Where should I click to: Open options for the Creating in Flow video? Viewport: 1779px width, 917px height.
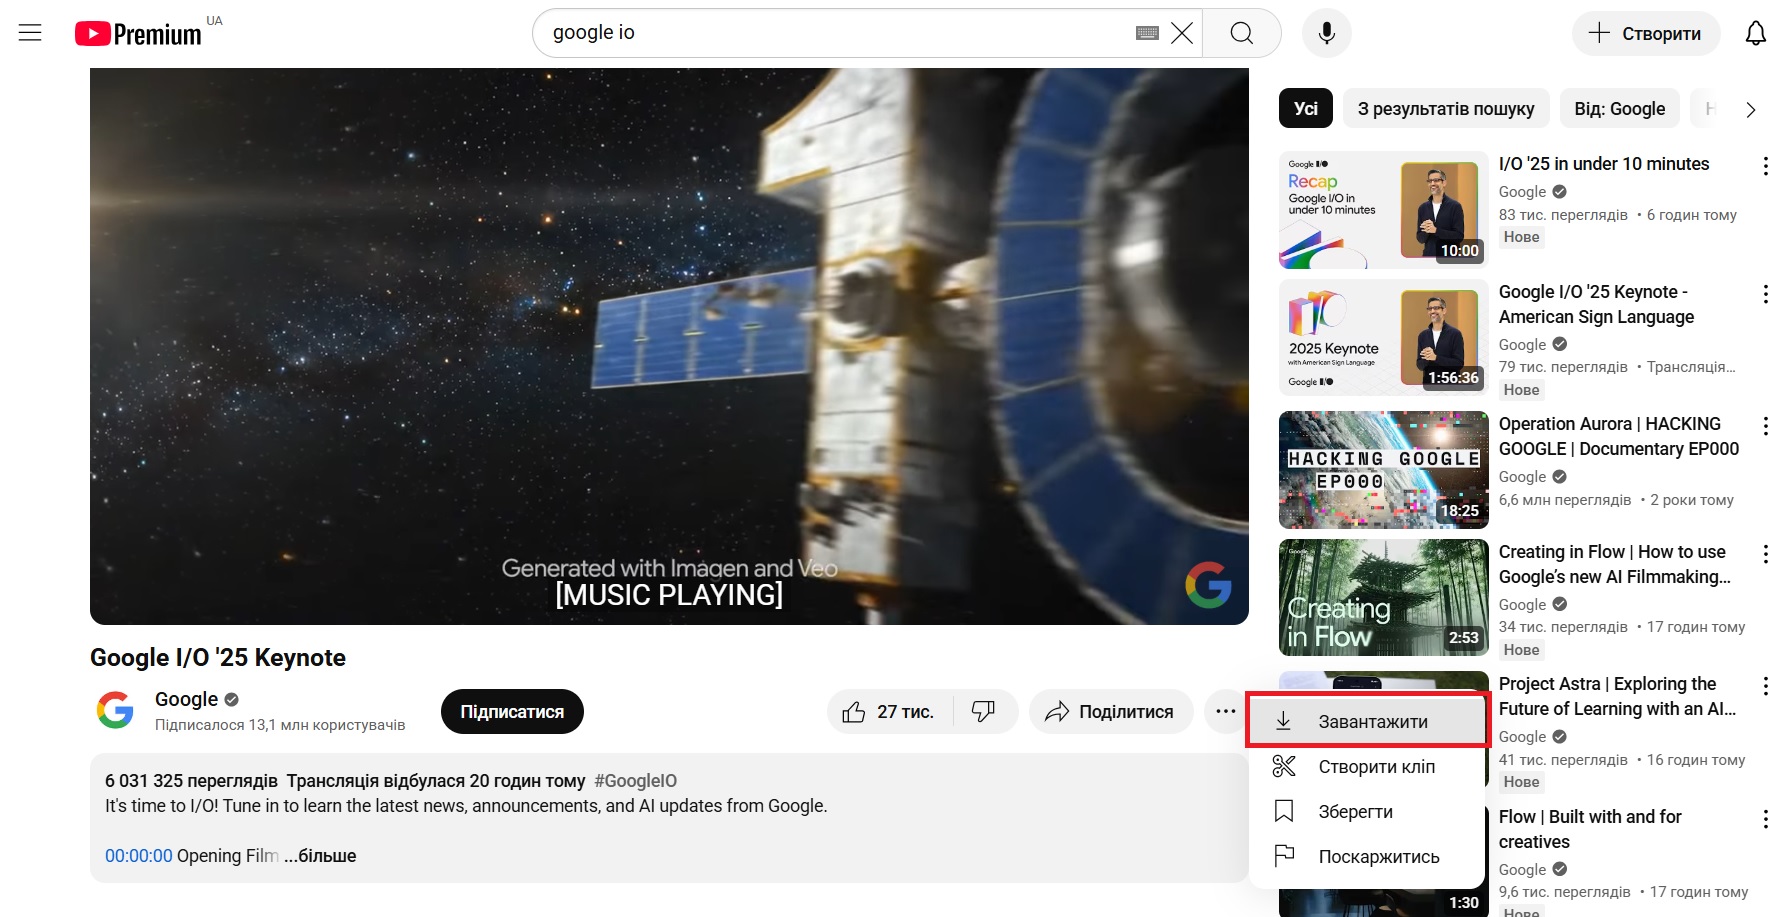[x=1765, y=554]
